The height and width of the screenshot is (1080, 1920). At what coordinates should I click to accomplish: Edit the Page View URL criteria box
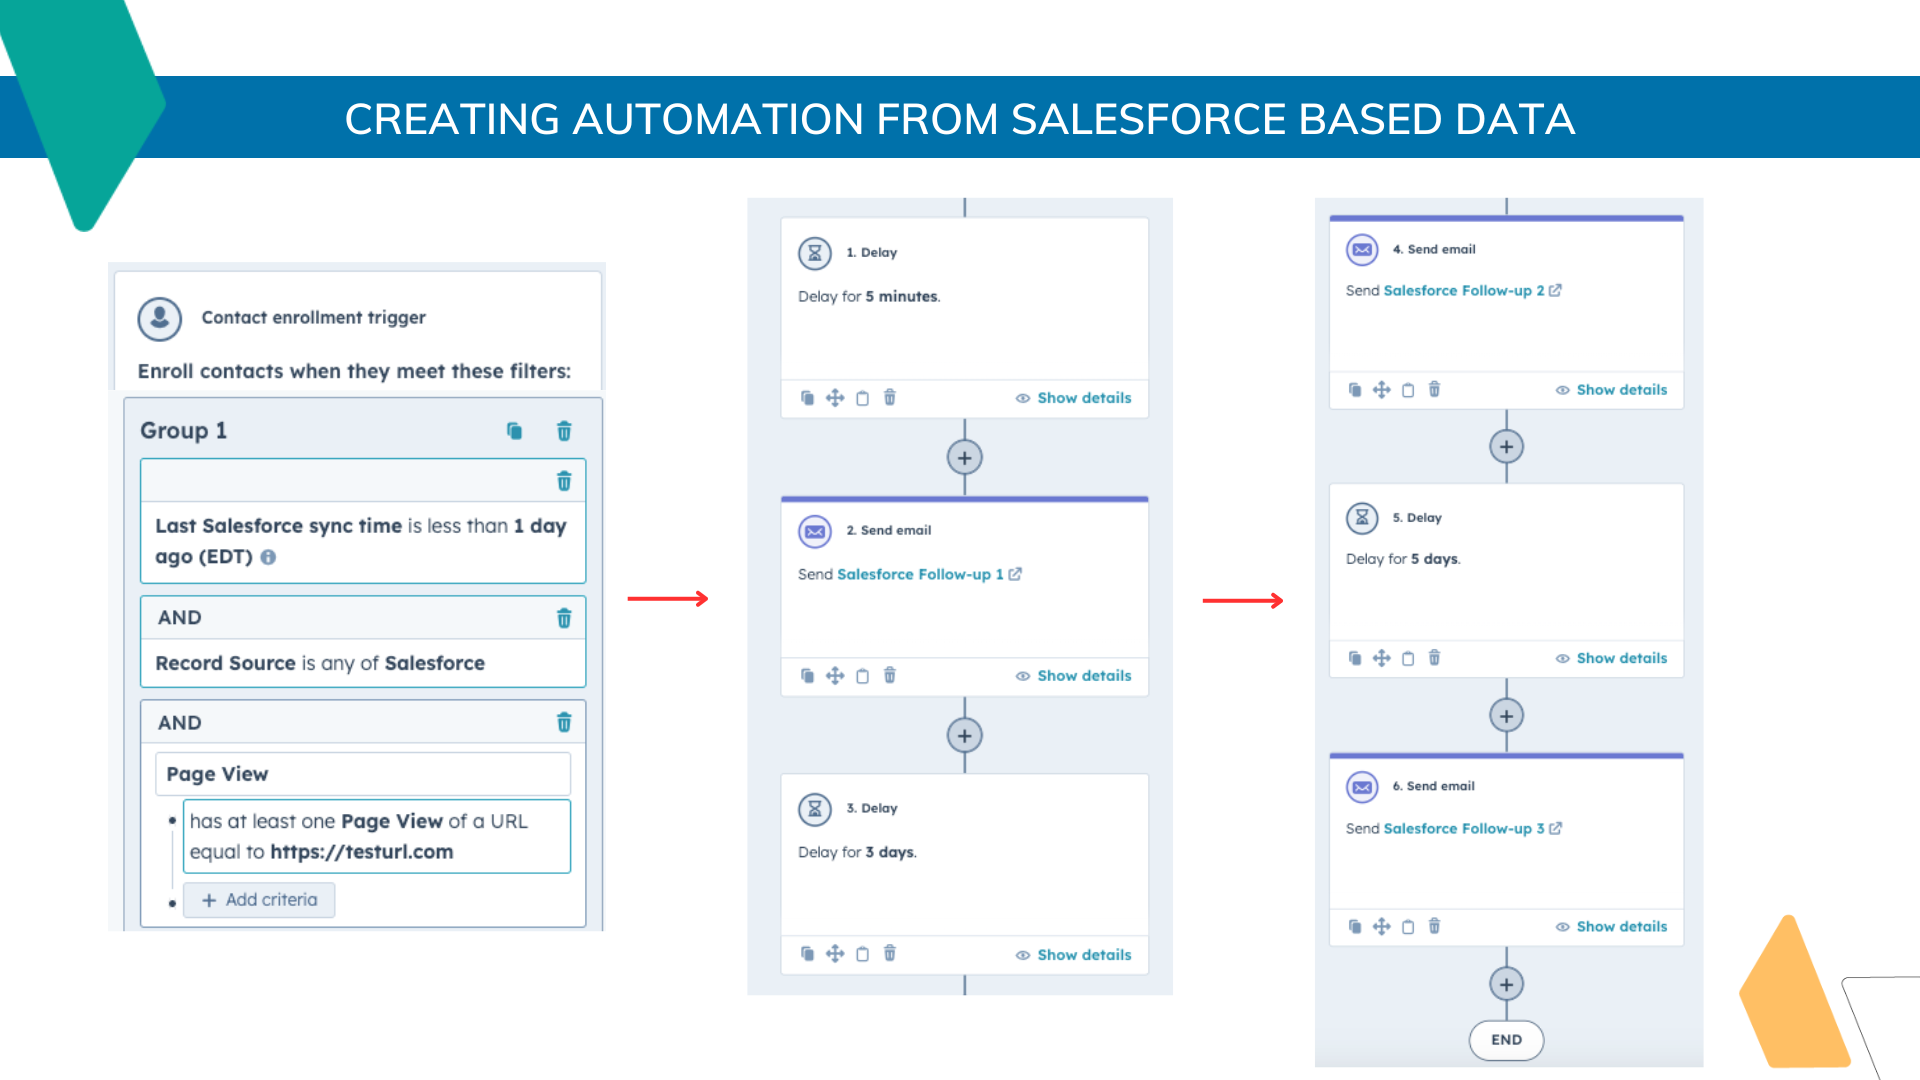coord(377,836)
